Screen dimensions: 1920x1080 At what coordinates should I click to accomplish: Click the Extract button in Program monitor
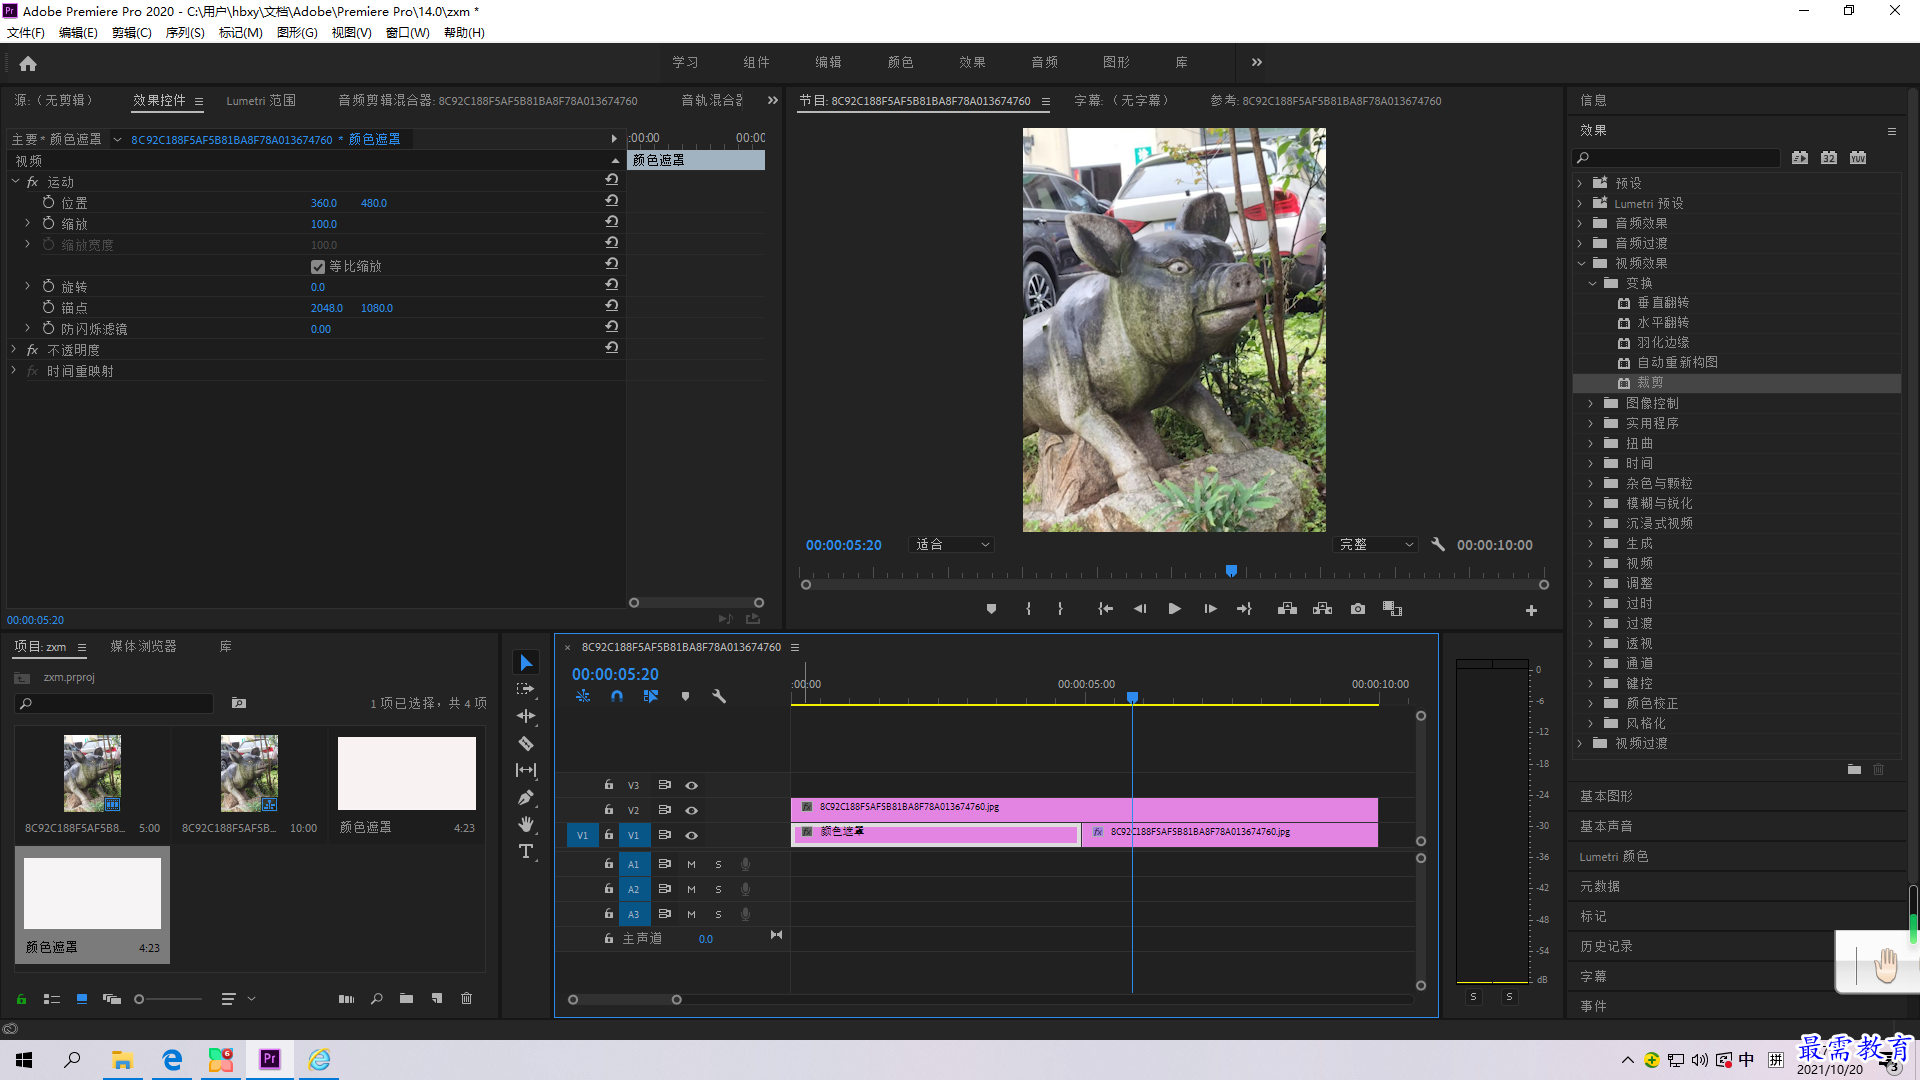1322,609
